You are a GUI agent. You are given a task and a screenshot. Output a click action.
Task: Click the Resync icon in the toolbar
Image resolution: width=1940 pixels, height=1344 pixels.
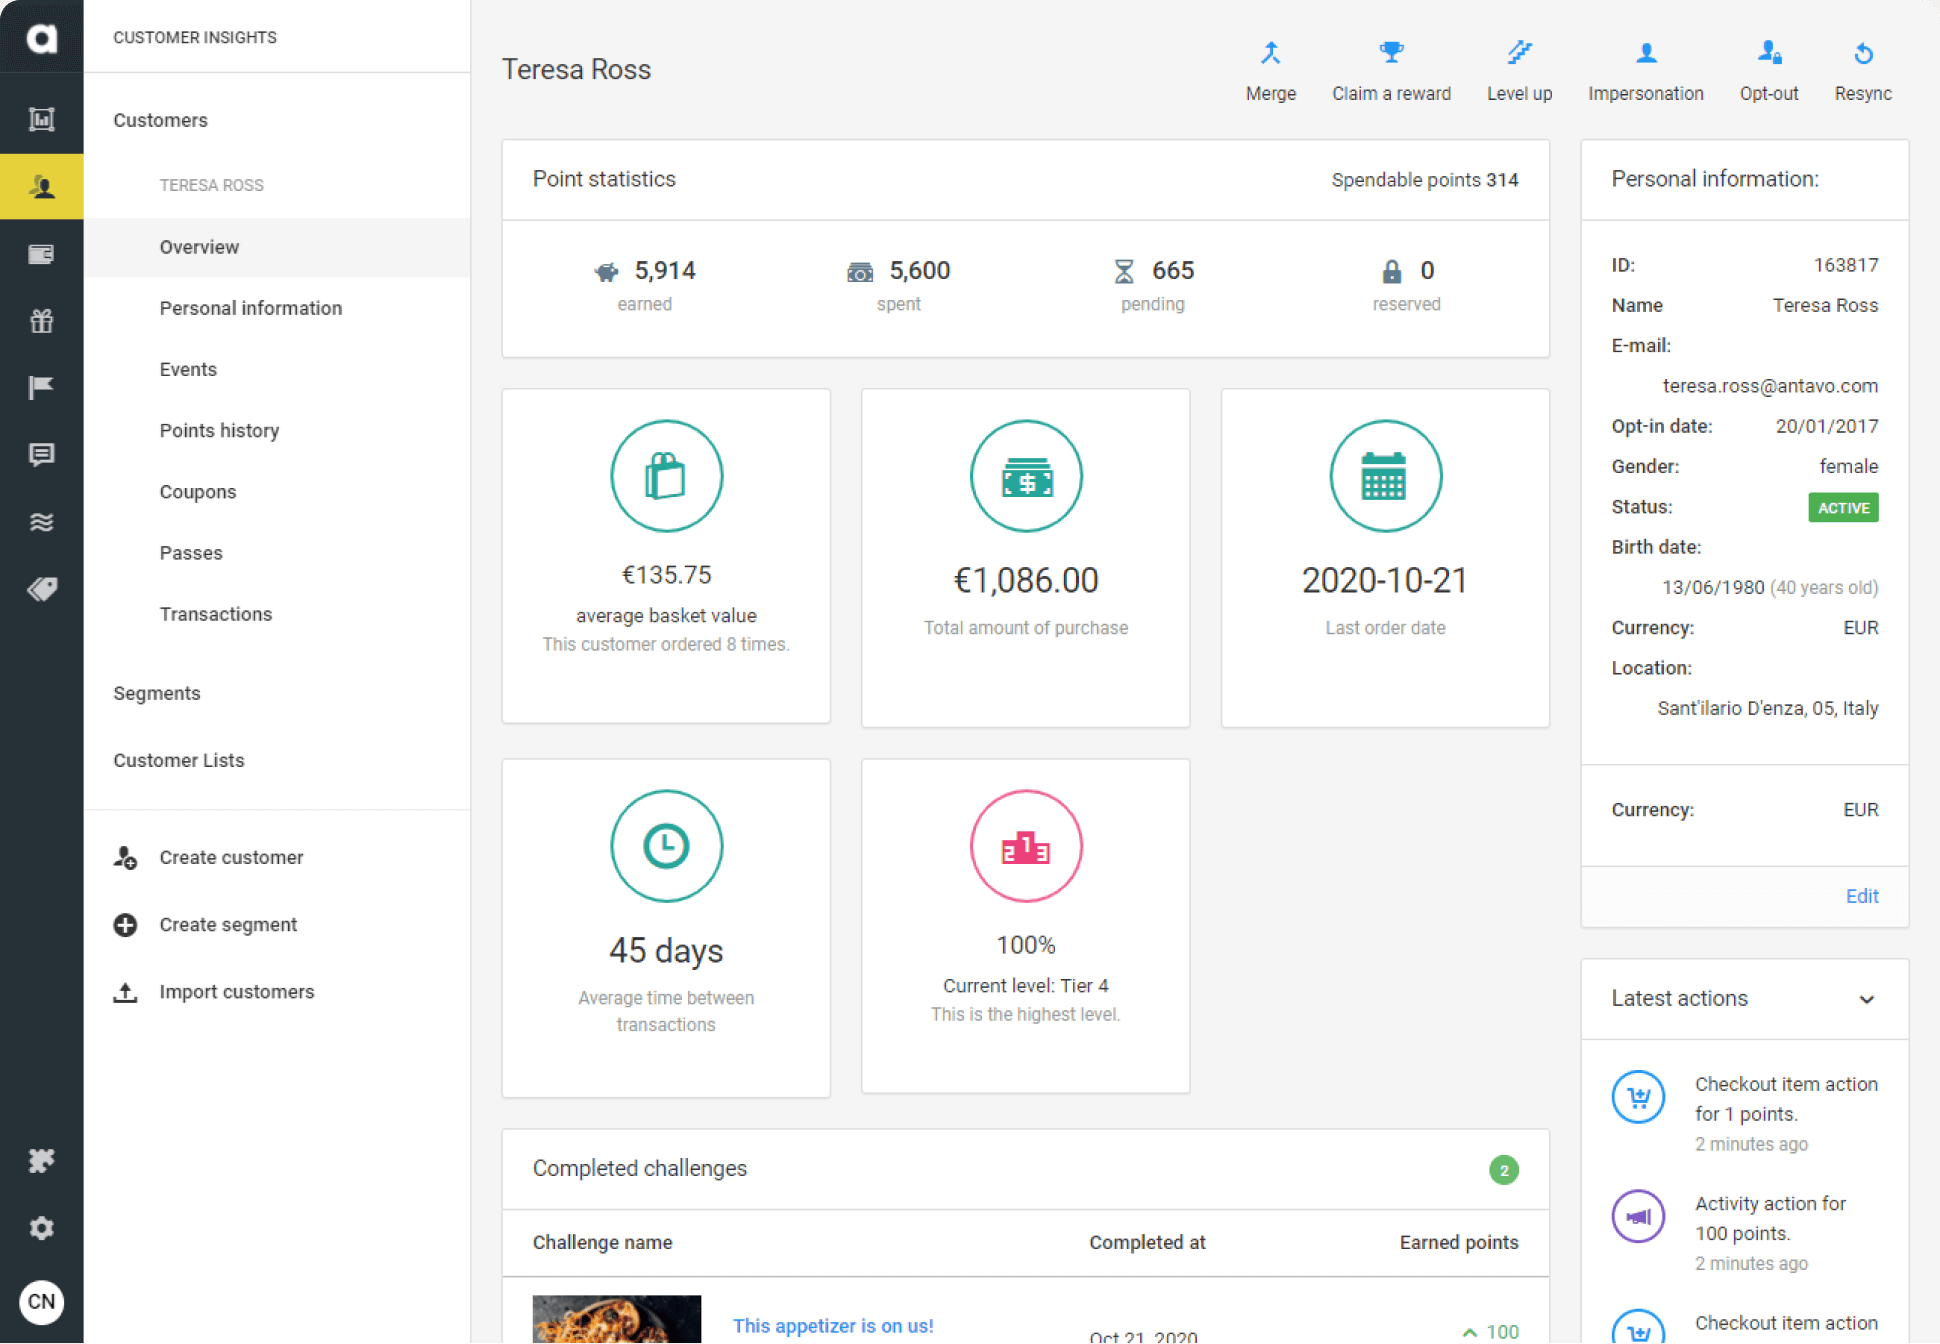1863,68
